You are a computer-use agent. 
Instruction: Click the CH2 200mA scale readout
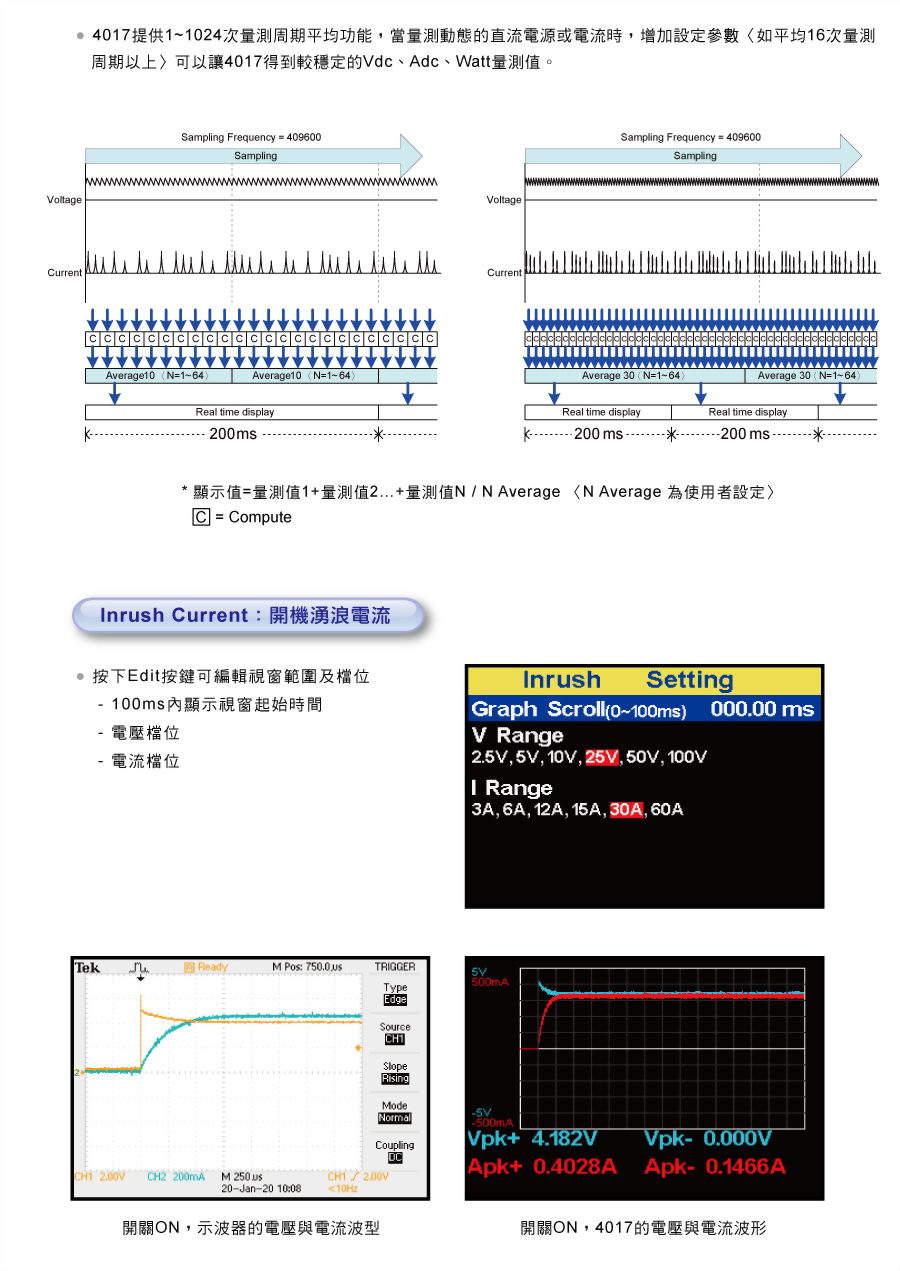click(x=176, y=1177)
